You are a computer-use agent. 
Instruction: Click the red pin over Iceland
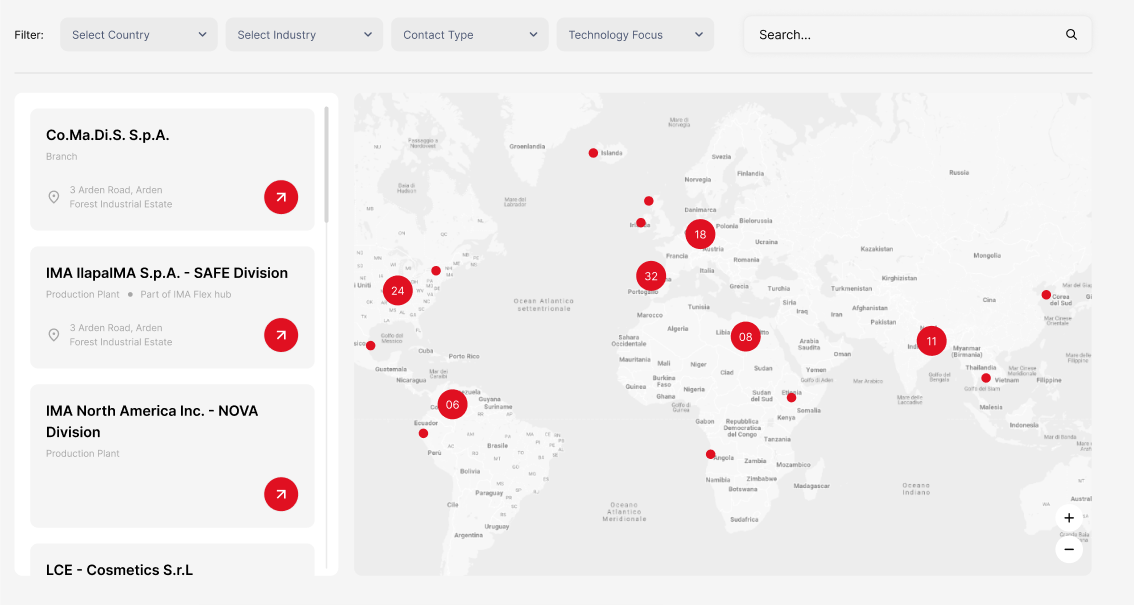pyautogui.click(x=593, y=153)
